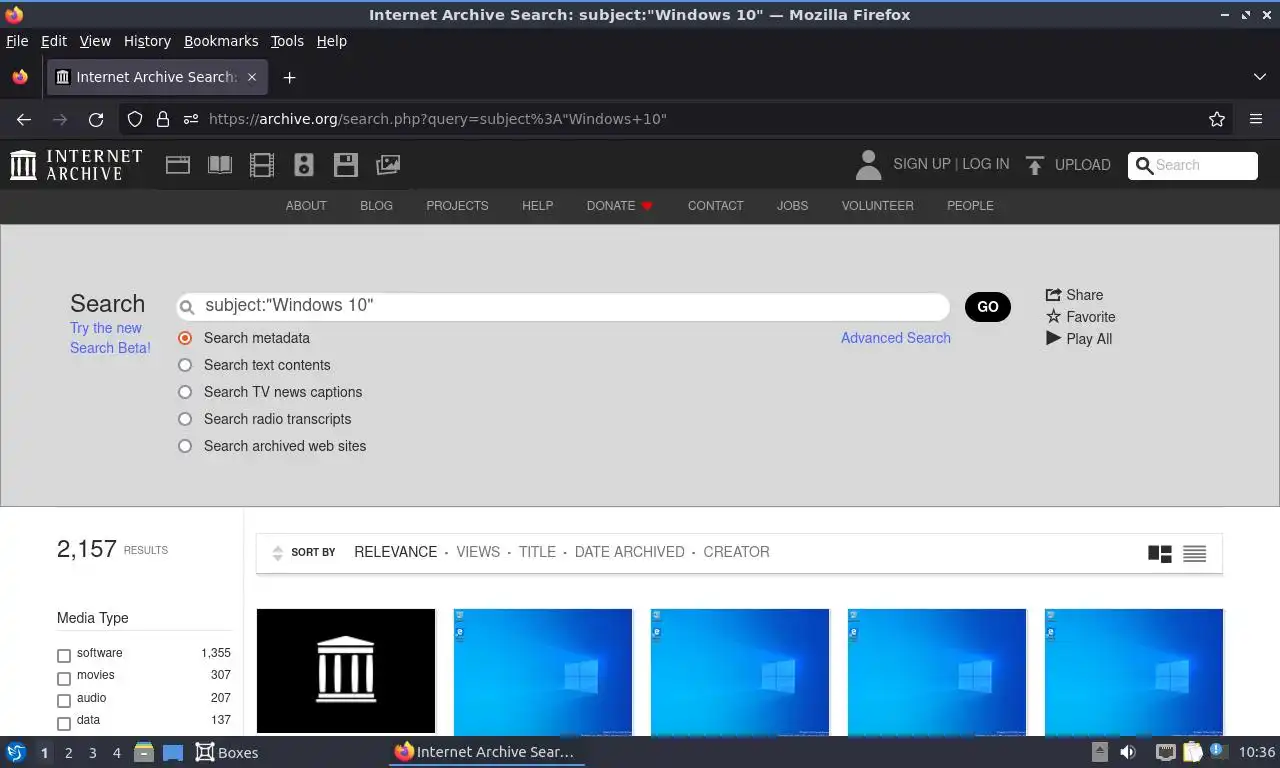Open the Tools menu
1280x768 pixels.
[287, 41]
